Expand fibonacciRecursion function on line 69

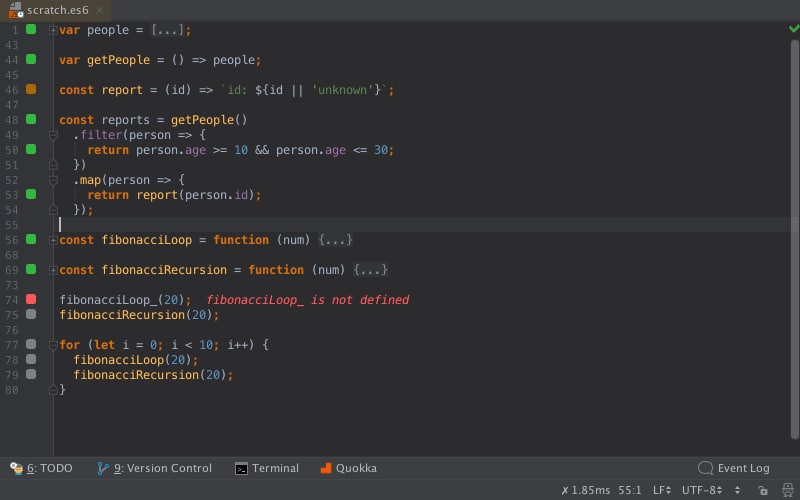click(53, 270)
